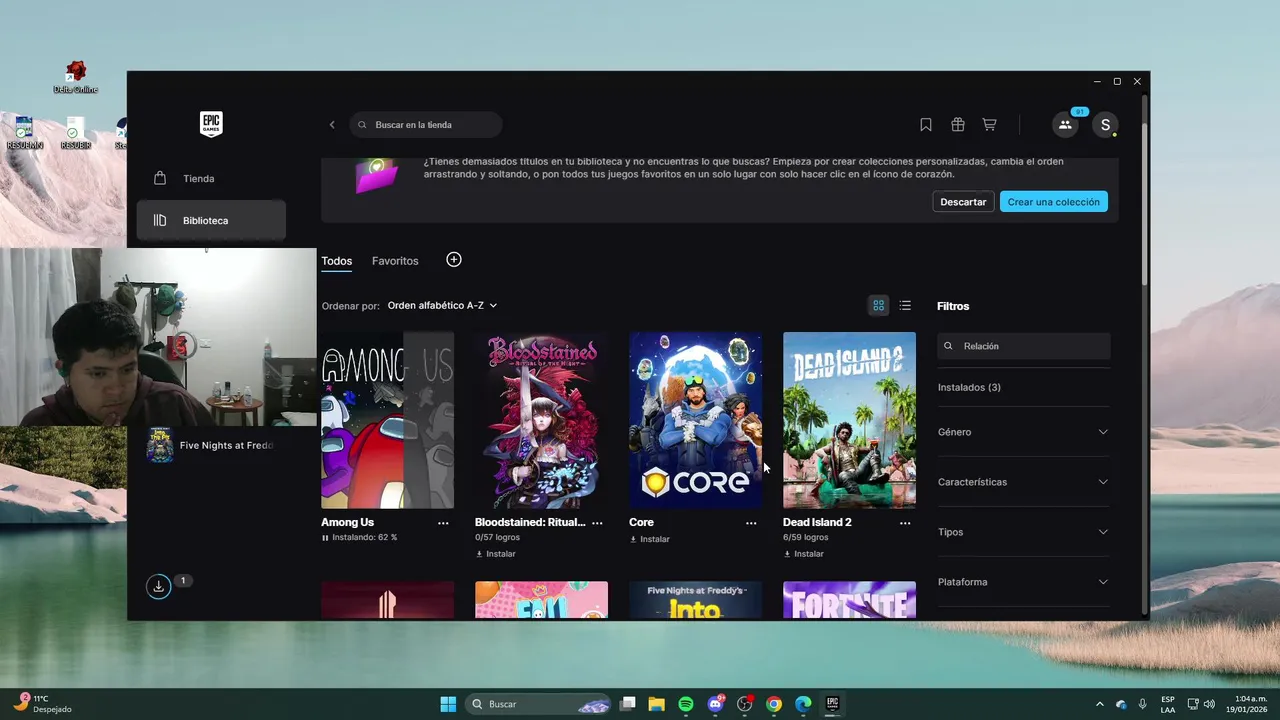Open the shopping cart
This screenshot has height=720, width=1280.
[x=989, y=125]
